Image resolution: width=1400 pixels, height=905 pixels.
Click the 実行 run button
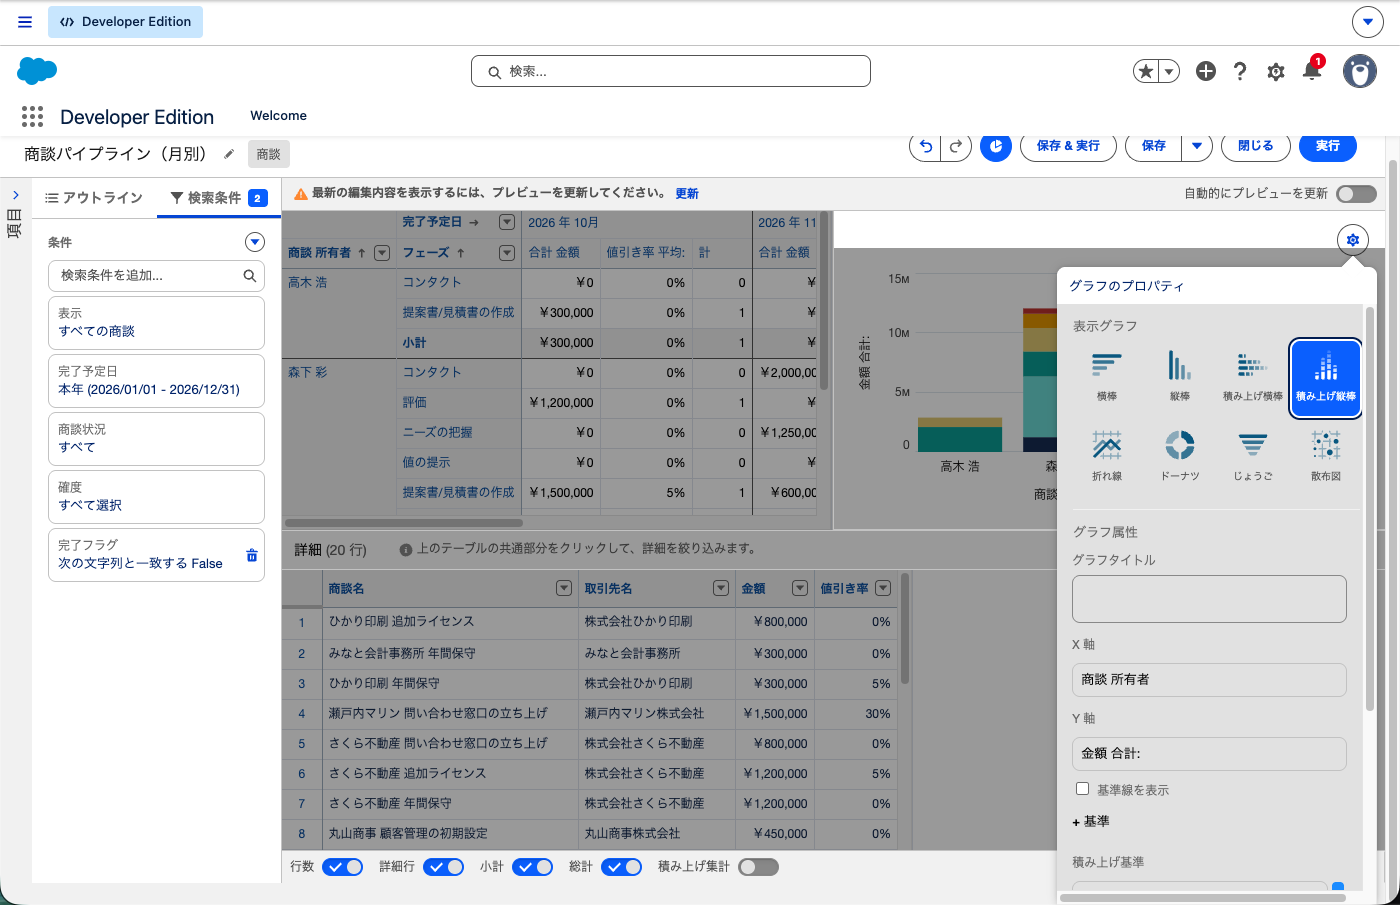click(1328, 146)
